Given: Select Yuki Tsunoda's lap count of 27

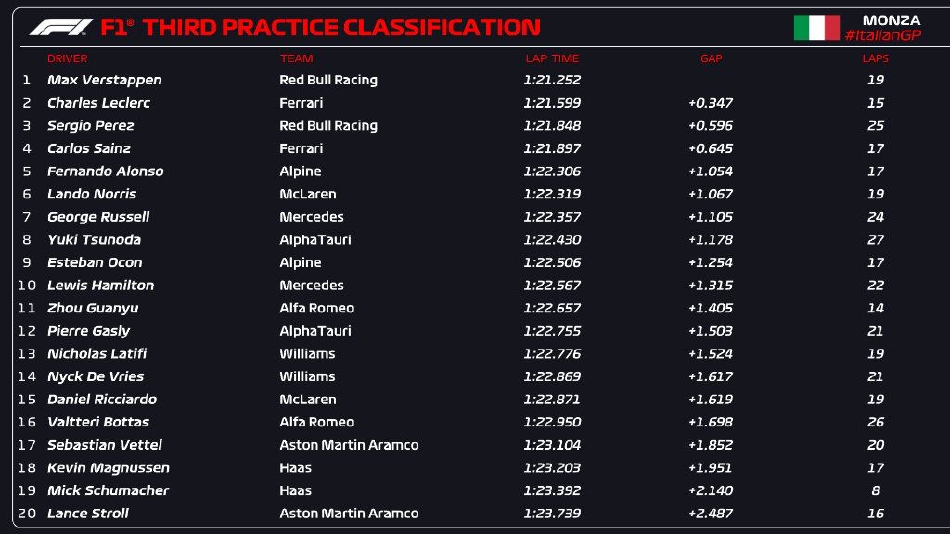Looking at the screenshot, I should [876, 240].
